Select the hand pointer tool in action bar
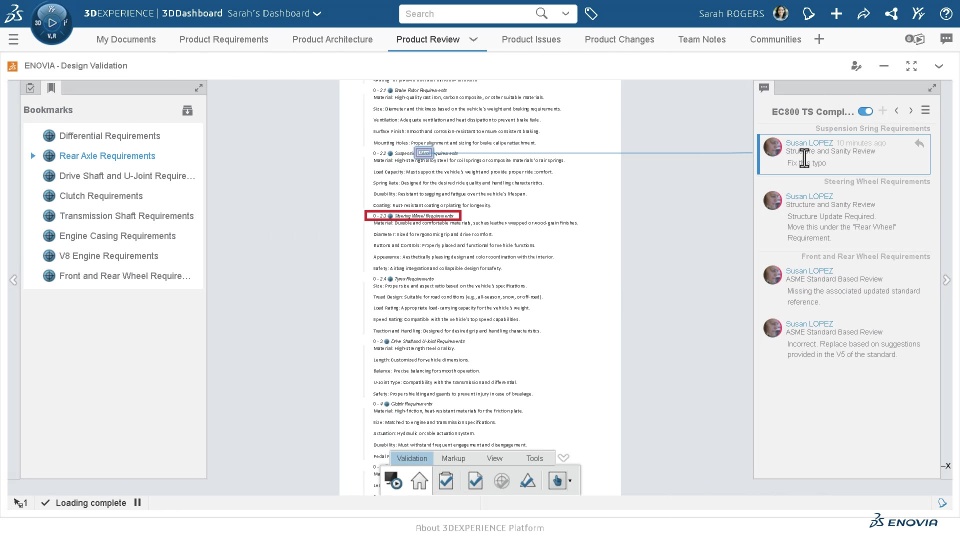The image size is (960, 540). pos(557,481)
